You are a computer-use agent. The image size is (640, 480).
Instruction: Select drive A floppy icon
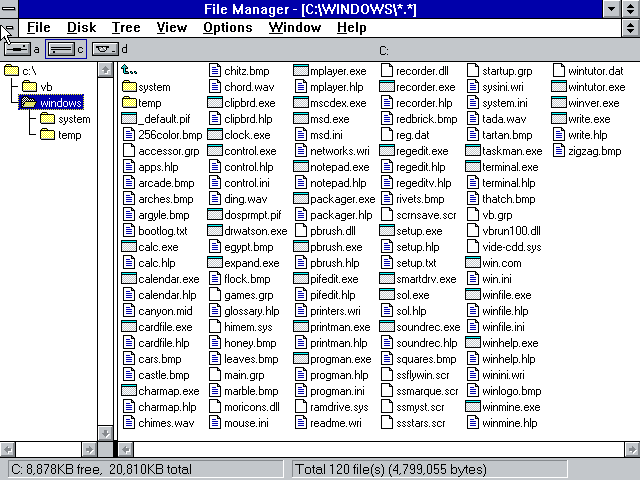(17, 48)
